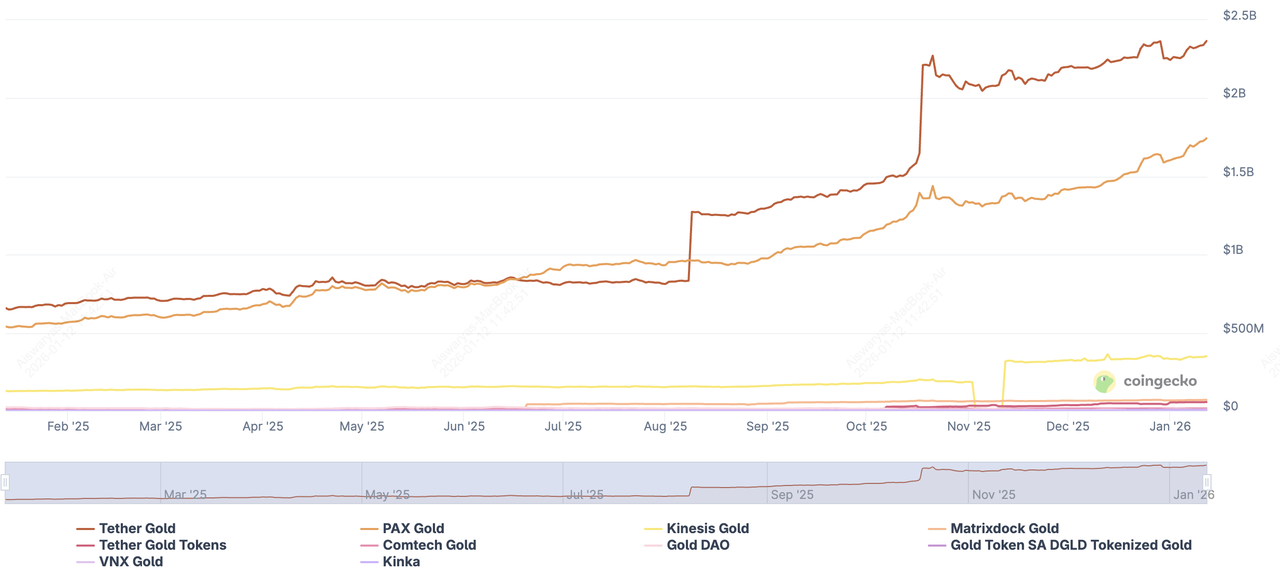Hide Matrixdock Gold from the chart
The image size is (1280, 572).
pos(1004,529)
